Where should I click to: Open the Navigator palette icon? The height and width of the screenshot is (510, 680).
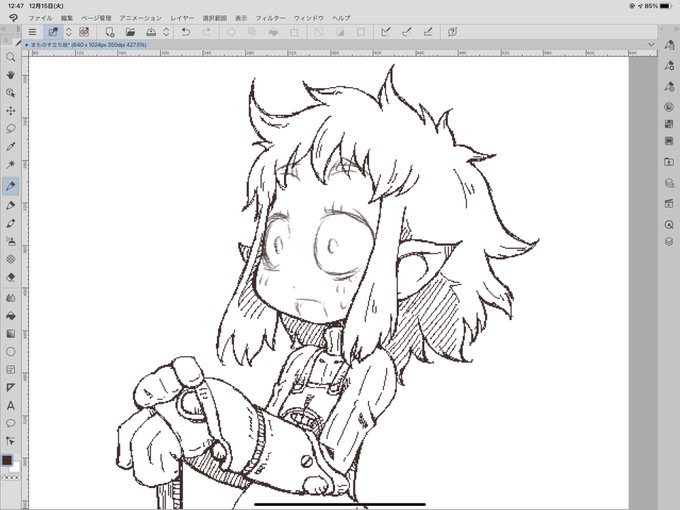[669, 225]
